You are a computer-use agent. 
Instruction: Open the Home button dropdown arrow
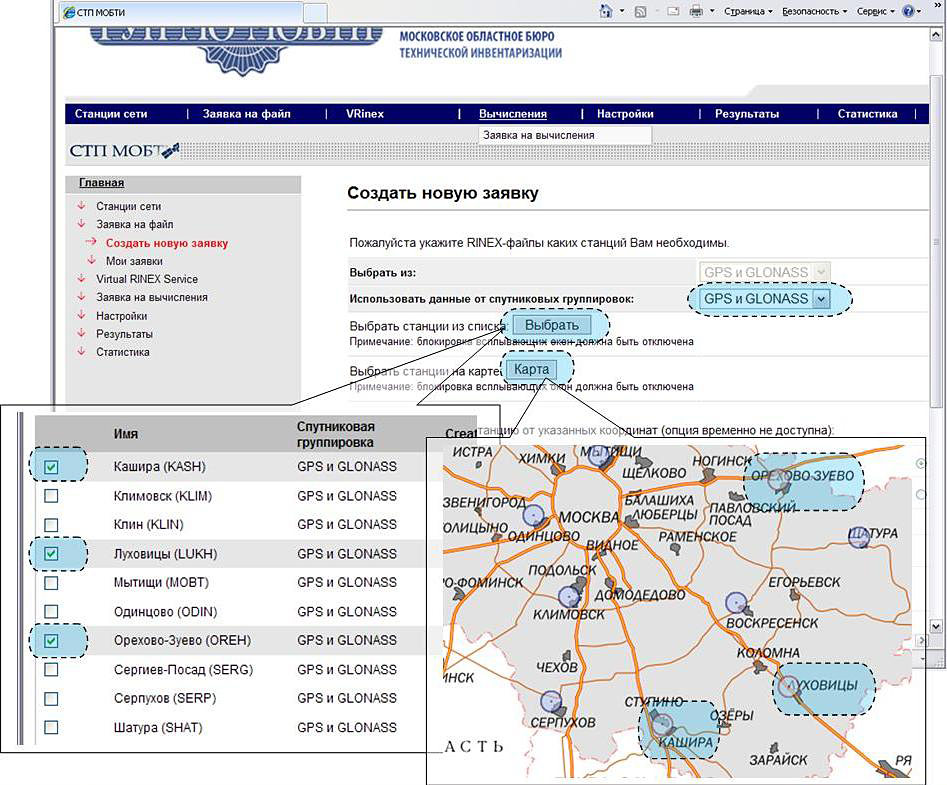[x=621, y=11]
